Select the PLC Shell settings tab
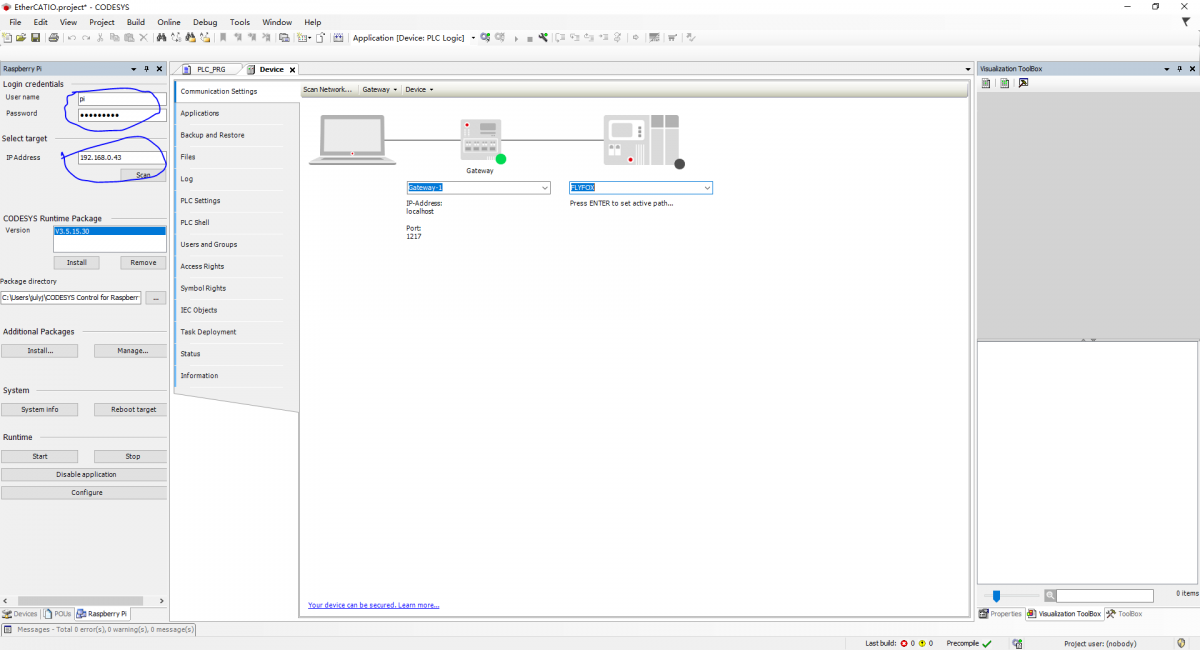Screen dimensions: 1200x650 coord(195,222)
